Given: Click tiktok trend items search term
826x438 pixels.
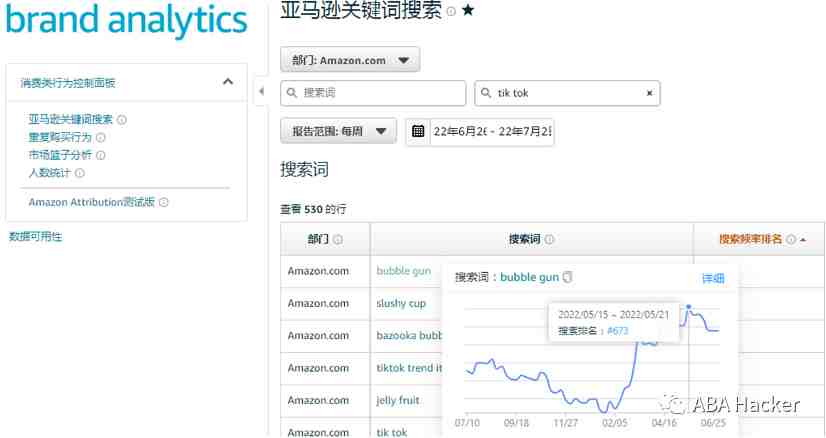Looking at the screenshot, I should click(409, 368).
